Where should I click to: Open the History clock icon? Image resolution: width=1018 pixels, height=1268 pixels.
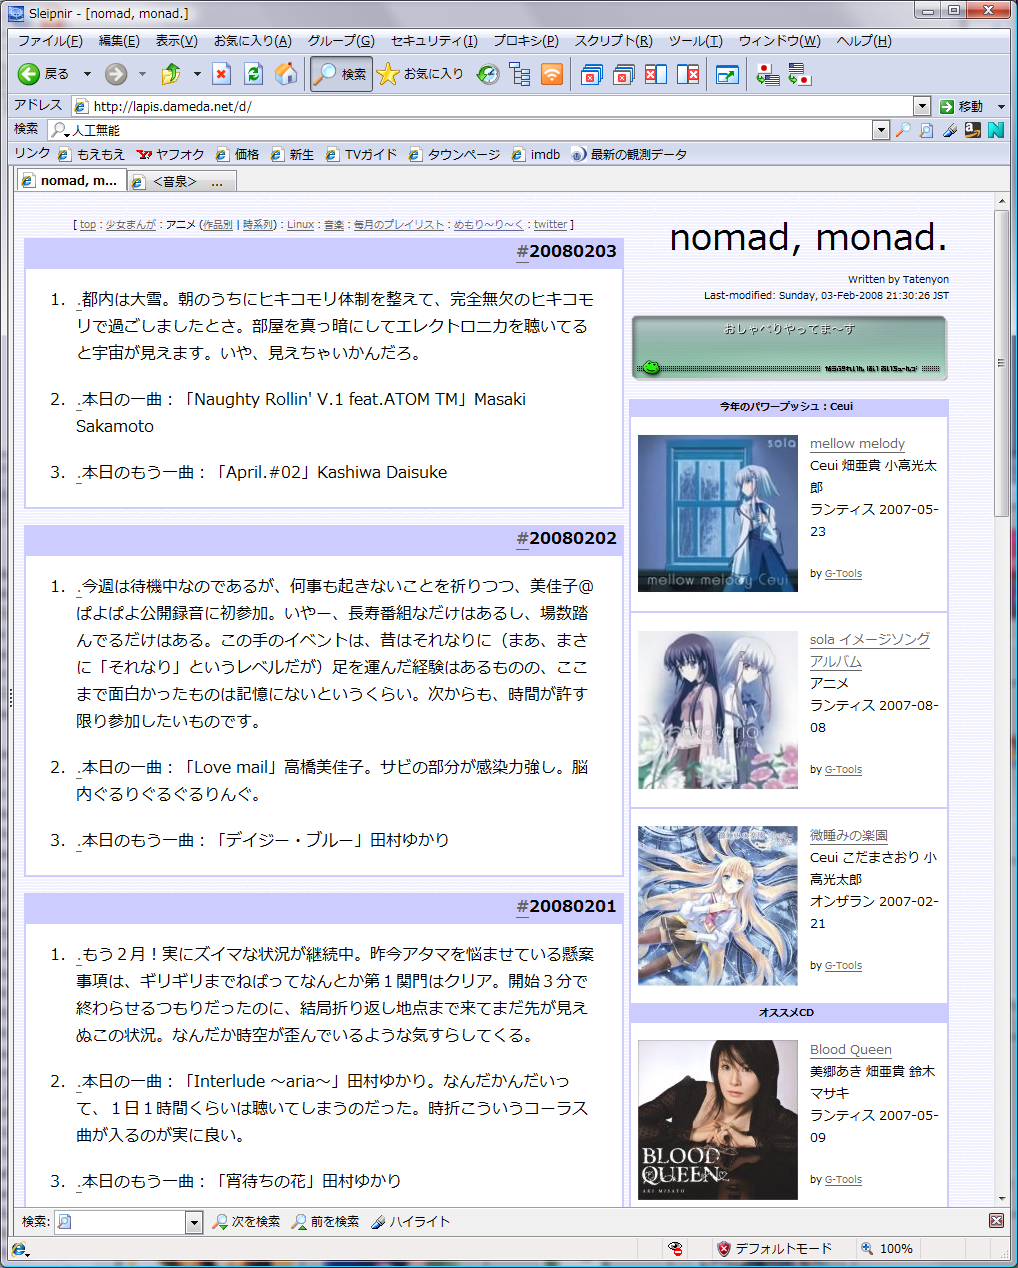[488, 74]
